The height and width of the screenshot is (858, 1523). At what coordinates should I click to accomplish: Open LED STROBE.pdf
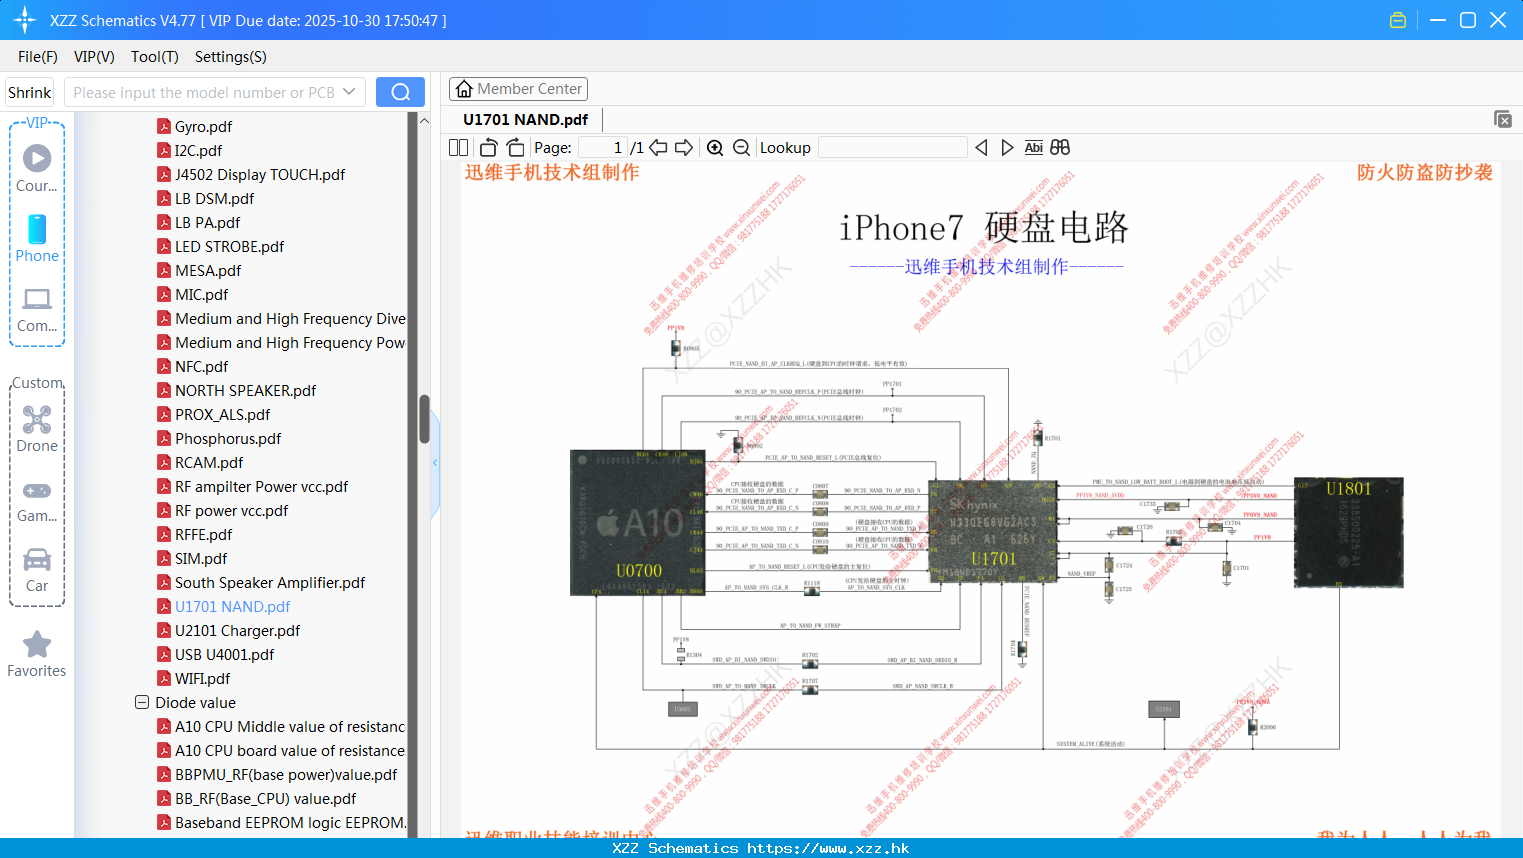coord(229,246)
